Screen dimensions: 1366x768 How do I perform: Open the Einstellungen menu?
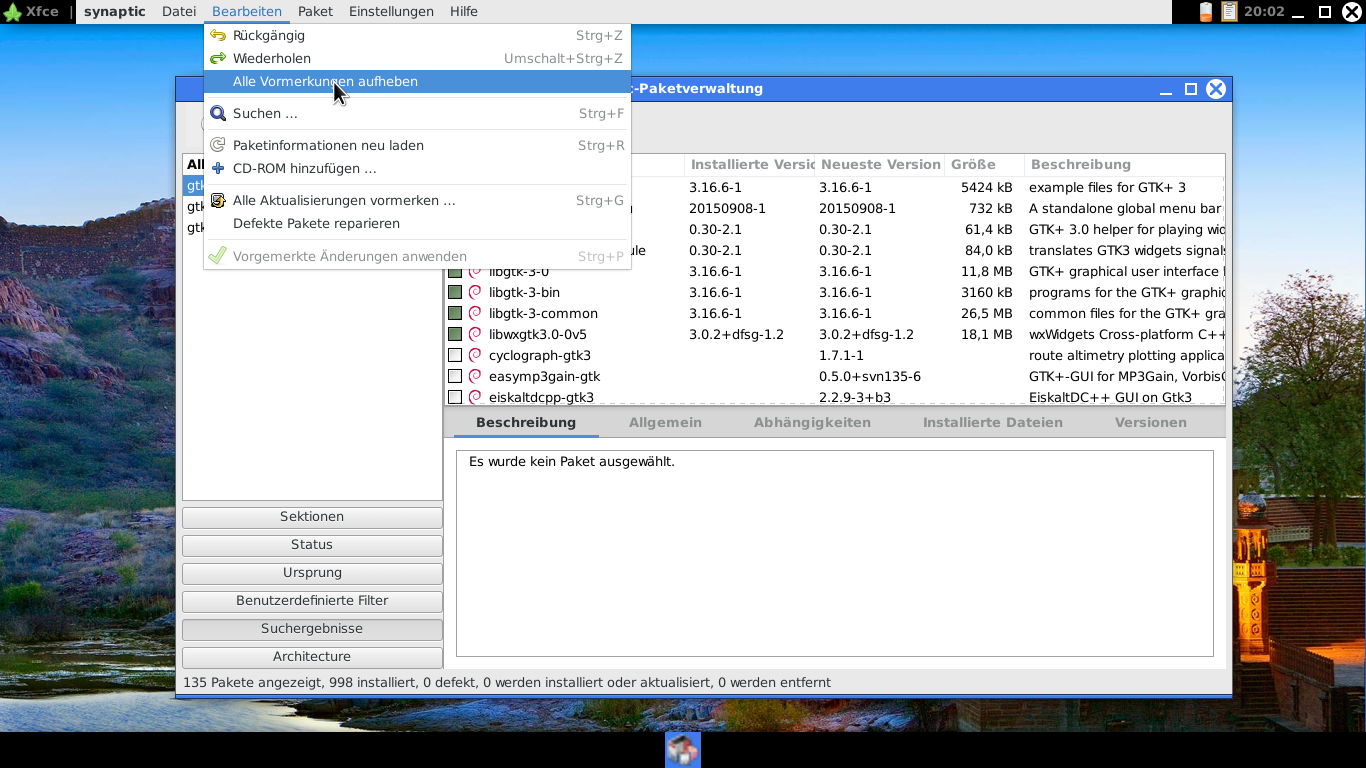tap(391, 12)
